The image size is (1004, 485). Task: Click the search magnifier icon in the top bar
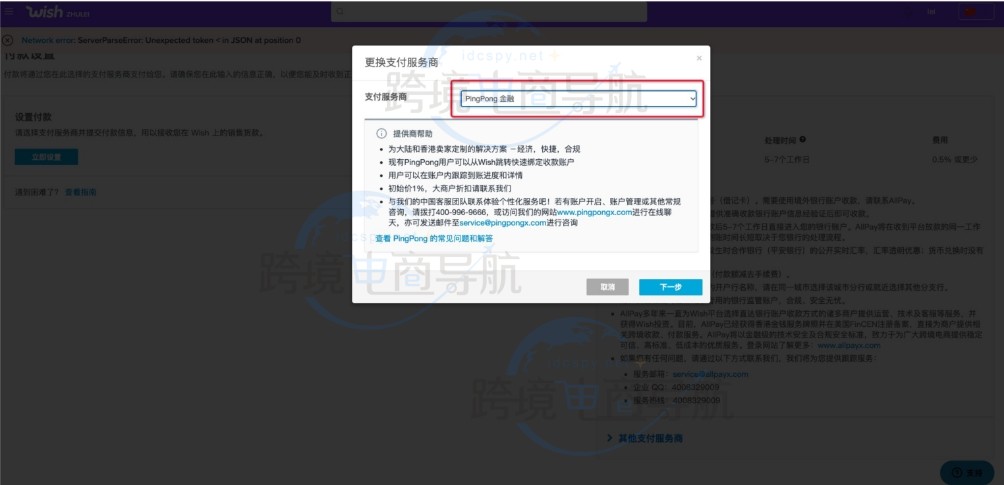(x=340, y=12)
